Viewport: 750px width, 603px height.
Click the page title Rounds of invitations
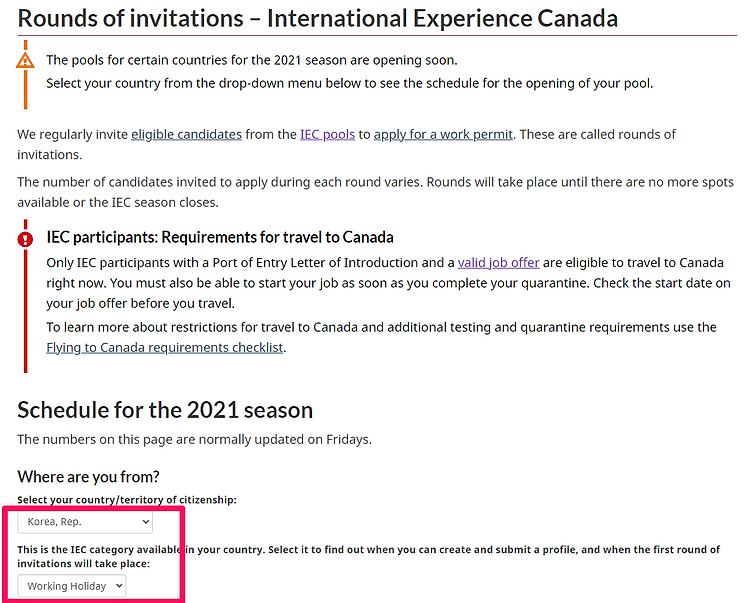point(318,19)
